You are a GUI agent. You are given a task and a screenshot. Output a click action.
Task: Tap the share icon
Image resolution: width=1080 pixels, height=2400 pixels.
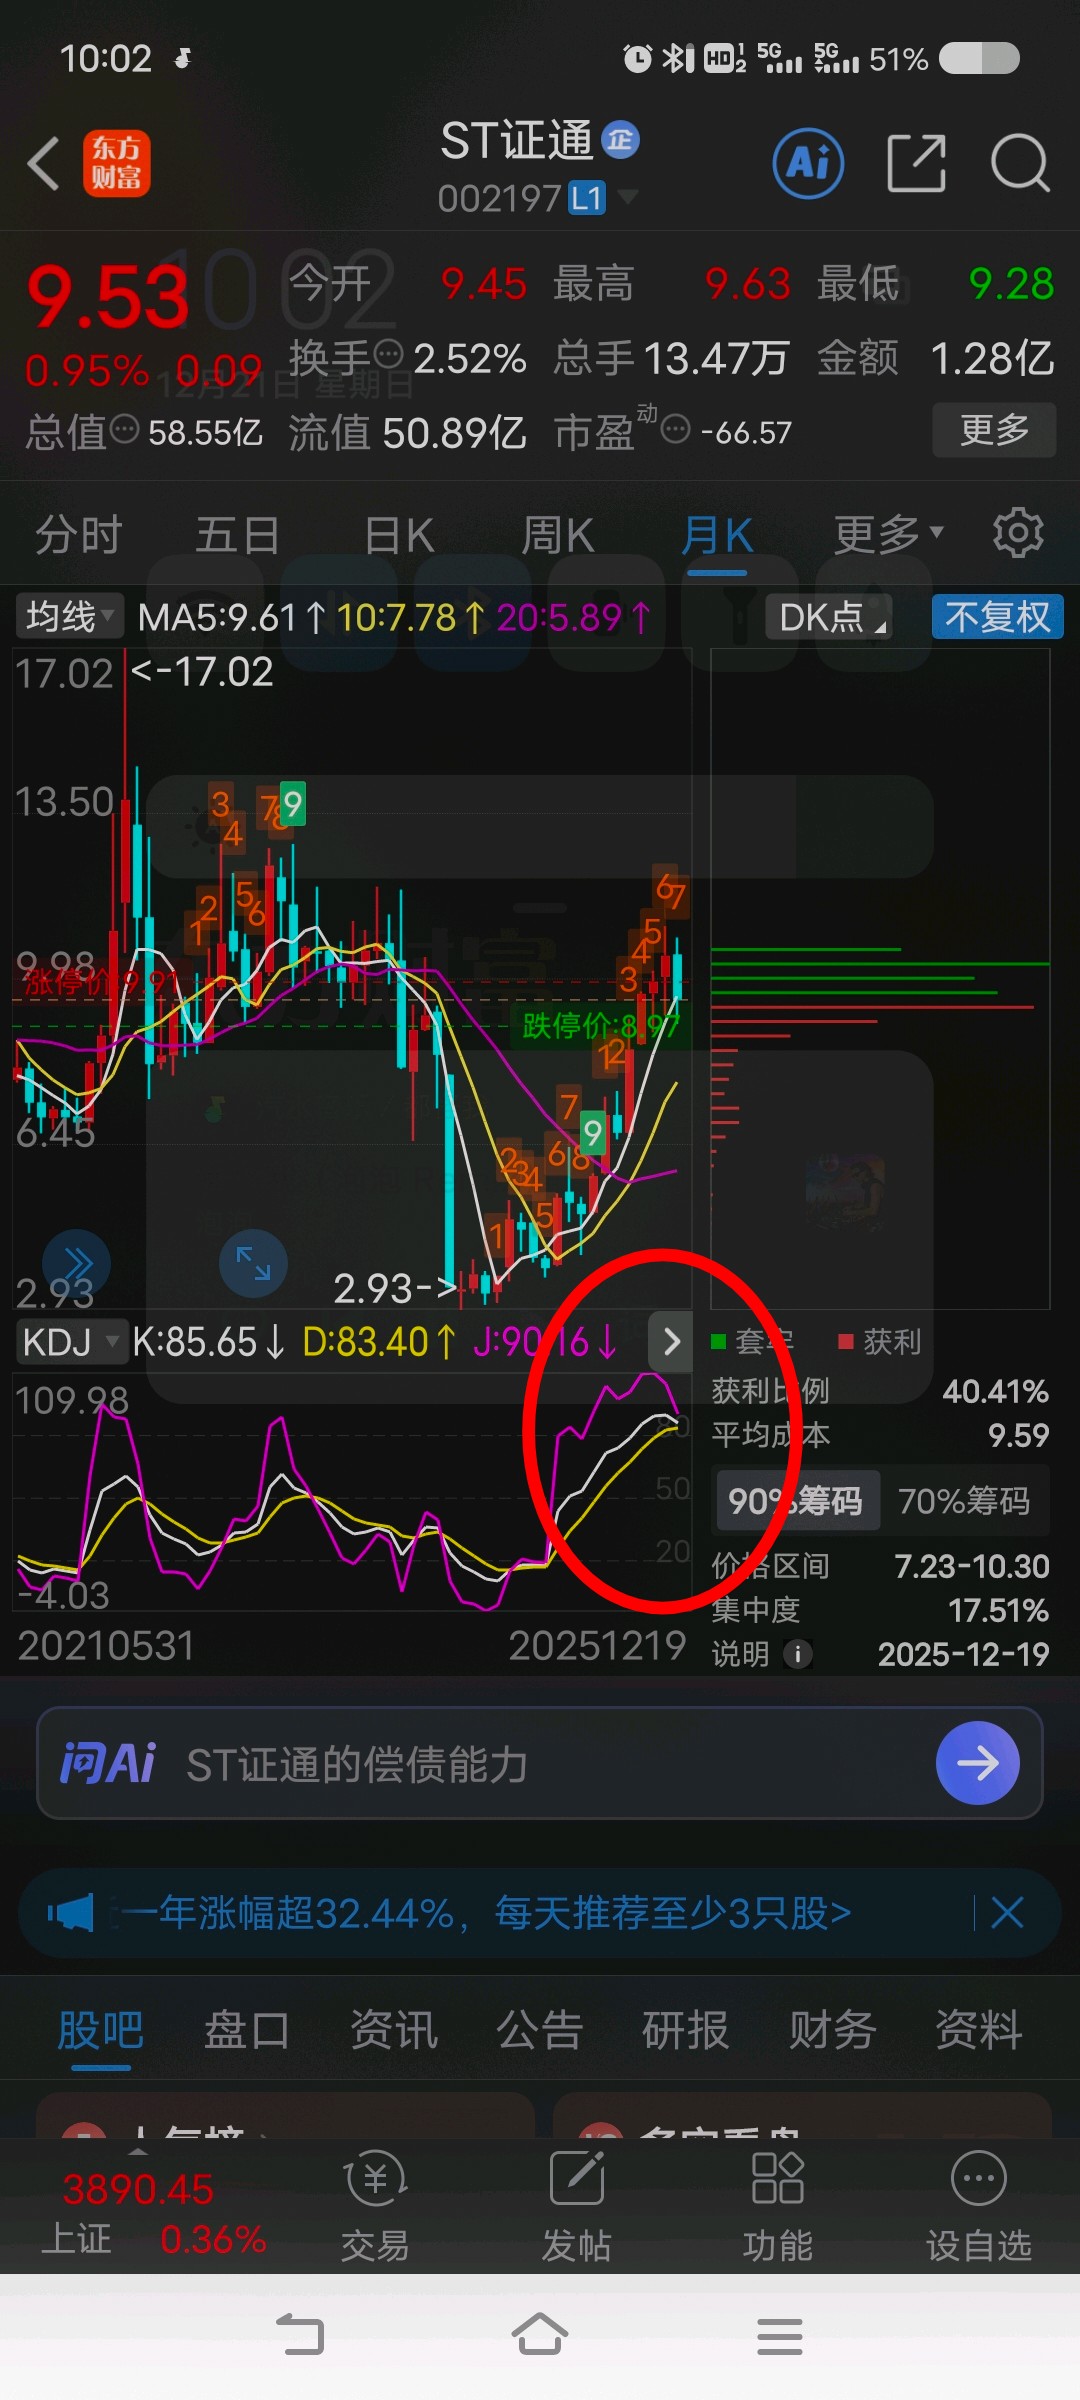917,163
